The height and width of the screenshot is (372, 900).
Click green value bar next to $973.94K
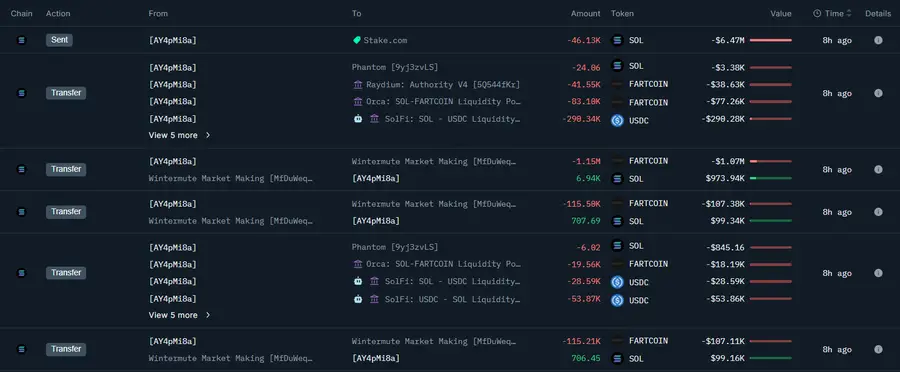(770, 179)
